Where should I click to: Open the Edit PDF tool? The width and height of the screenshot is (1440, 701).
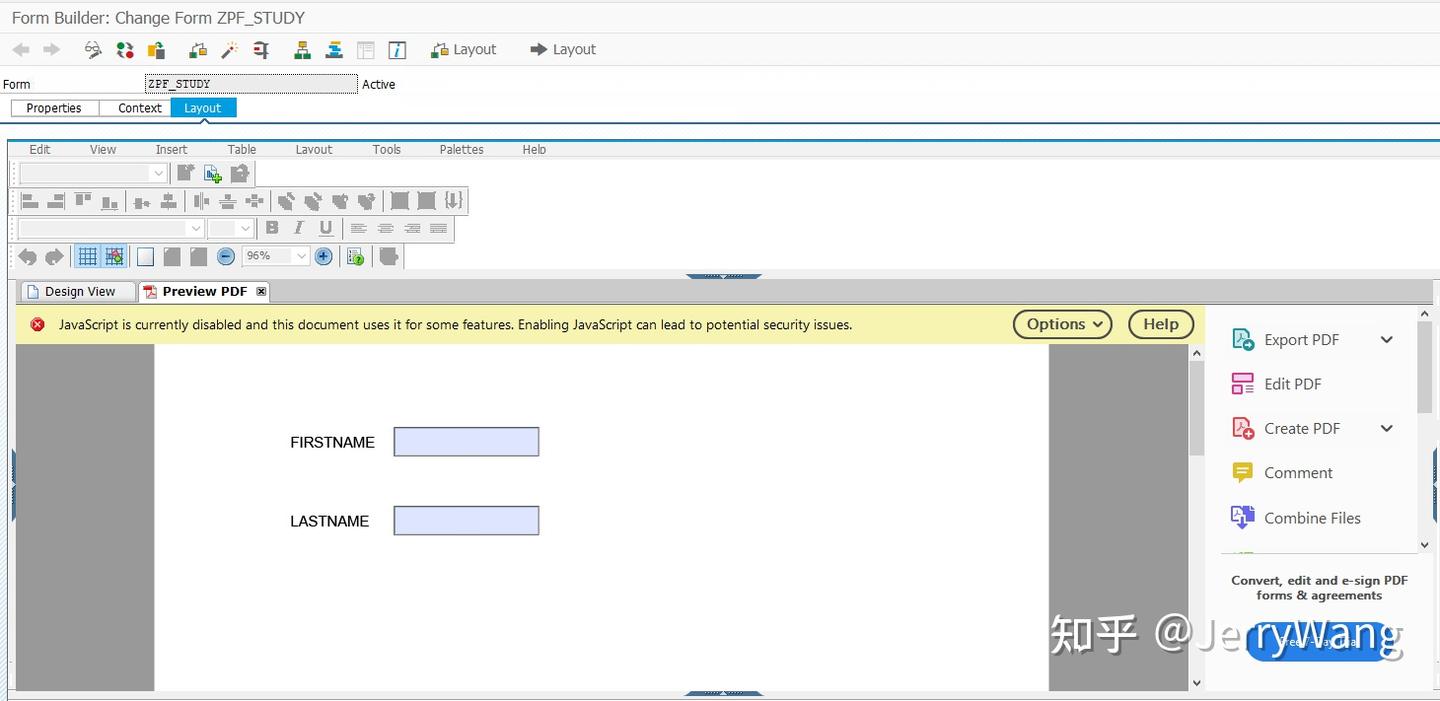point(1292,383)
